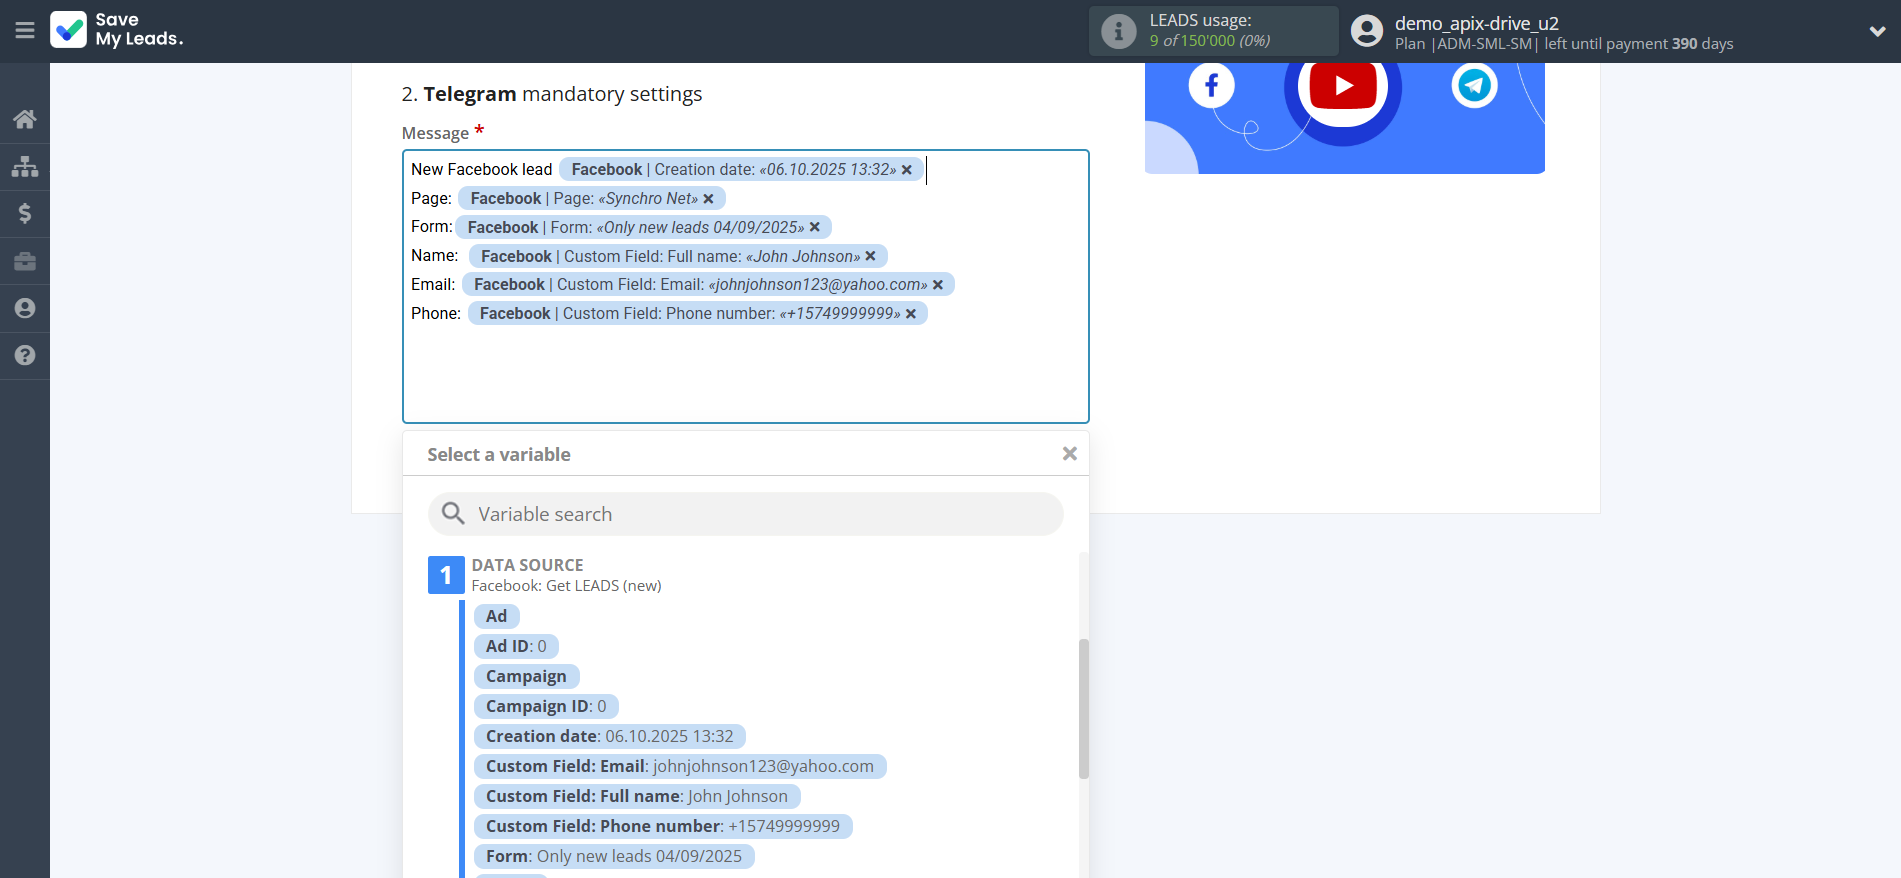This screenshot has height=878, width=1901.
Task: Choose Custom Field: Phone number variable
Action: [x=662, y=826]
